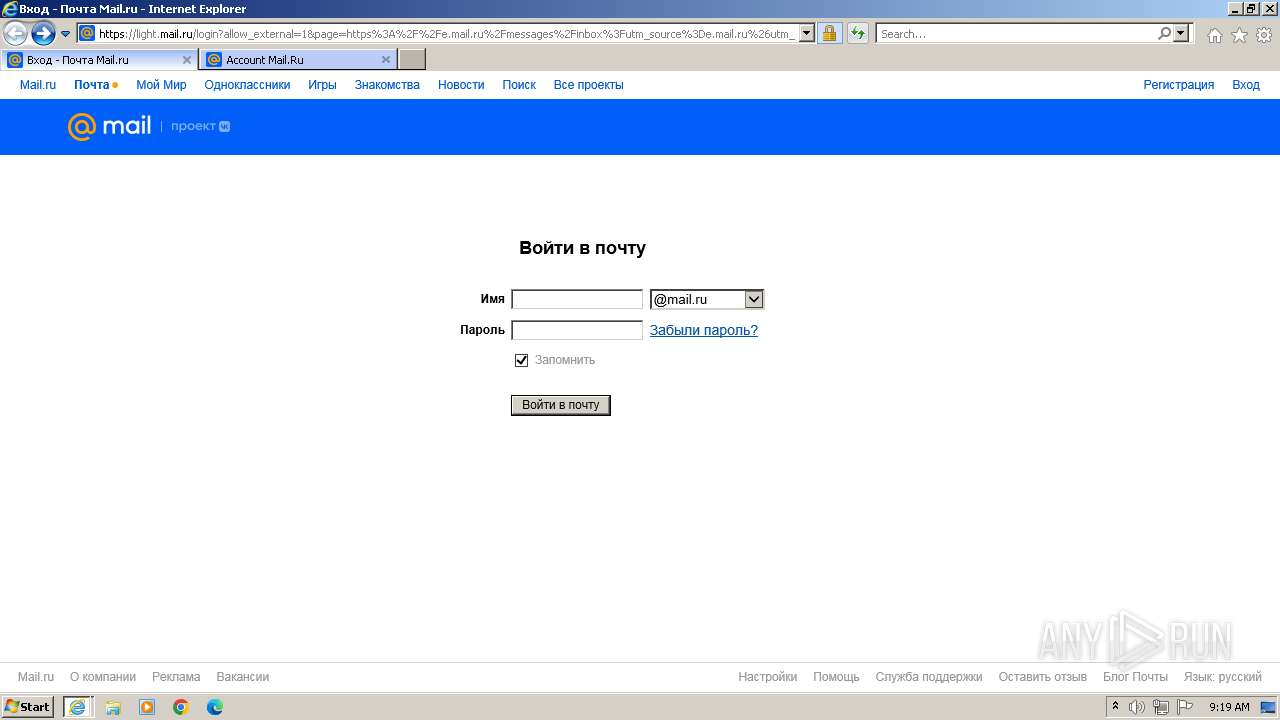Click the volume speaker tray icon
The height and width of the screenshot is (720, 1280).
pyautogui.click(x=1137, y=707)
